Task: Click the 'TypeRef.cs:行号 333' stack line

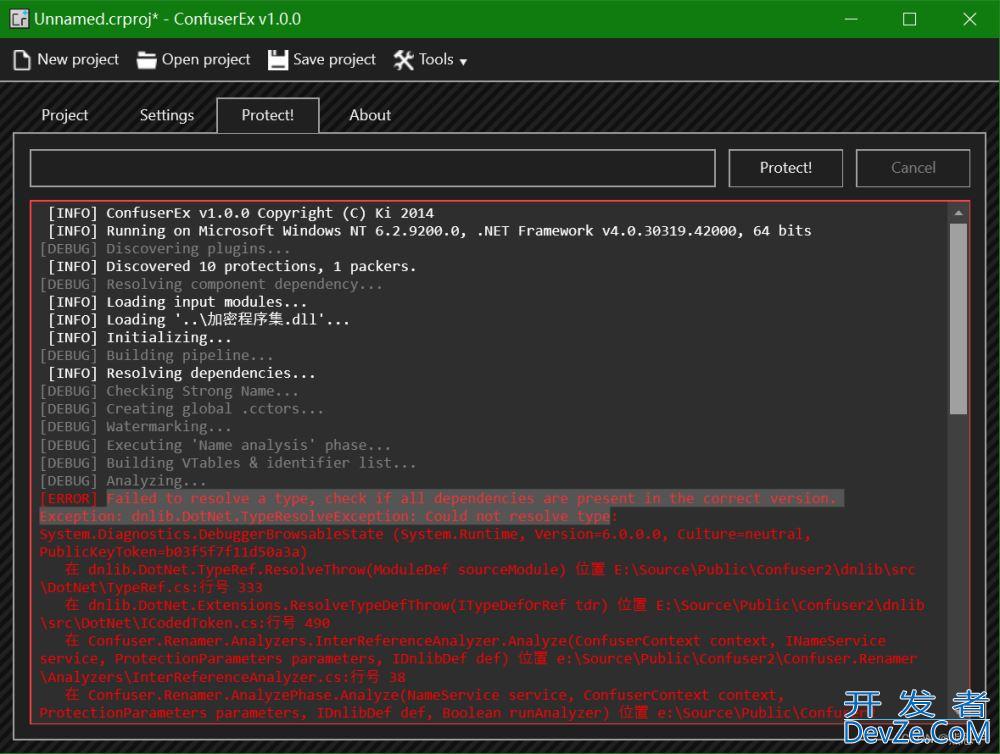Action: [x=151, y=588]
